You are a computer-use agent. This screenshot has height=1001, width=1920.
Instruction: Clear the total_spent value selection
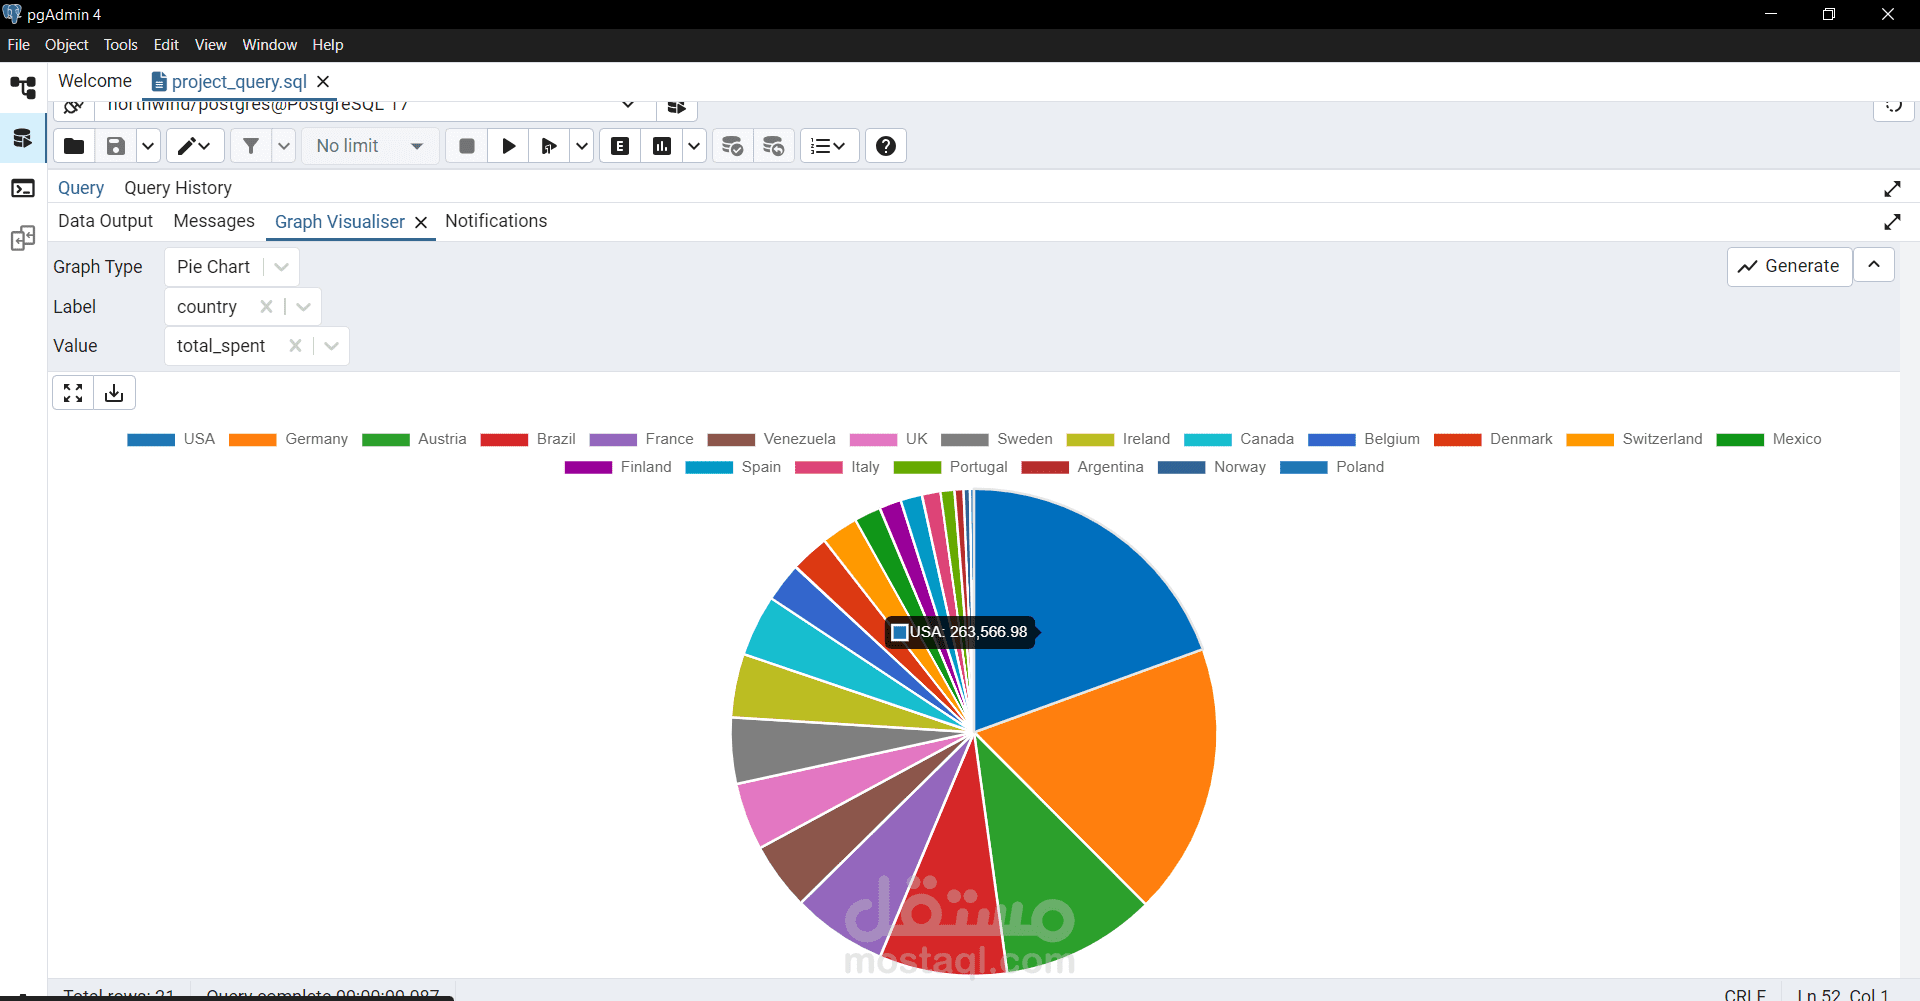tap(295, 346)
